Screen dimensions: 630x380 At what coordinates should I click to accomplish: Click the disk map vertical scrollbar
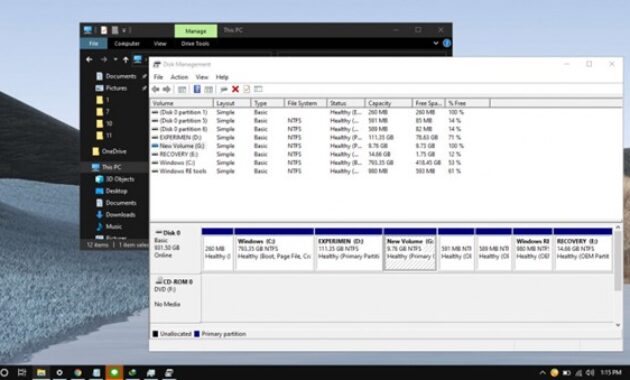point(618,259)
